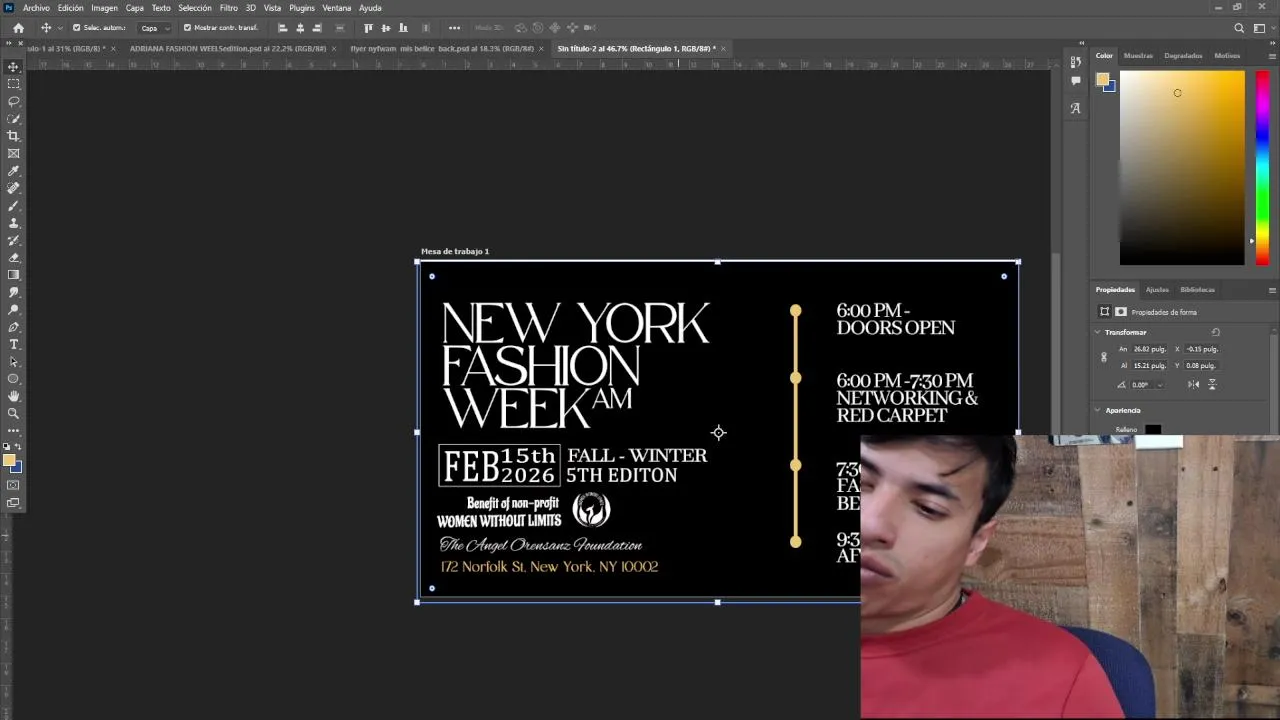Swap foreground and background colors
The image size is (1280, 720).
click(19, 447)
